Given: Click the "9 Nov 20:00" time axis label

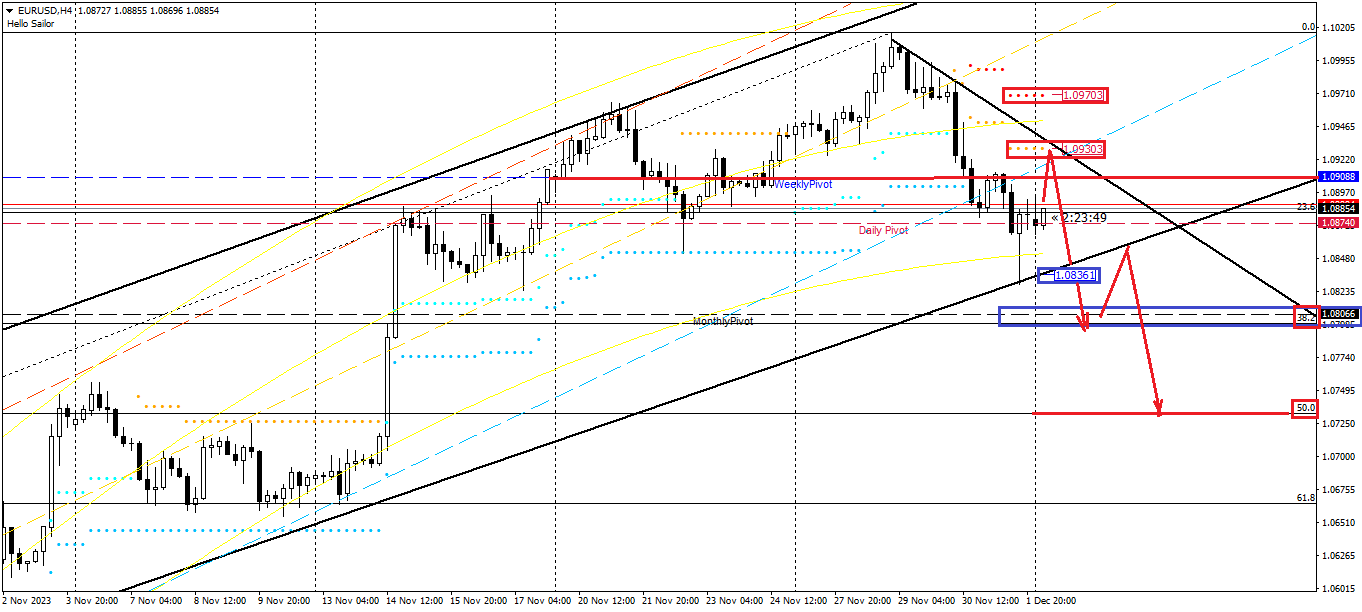Looking at the screenshot, I should [x=284, y=602].
